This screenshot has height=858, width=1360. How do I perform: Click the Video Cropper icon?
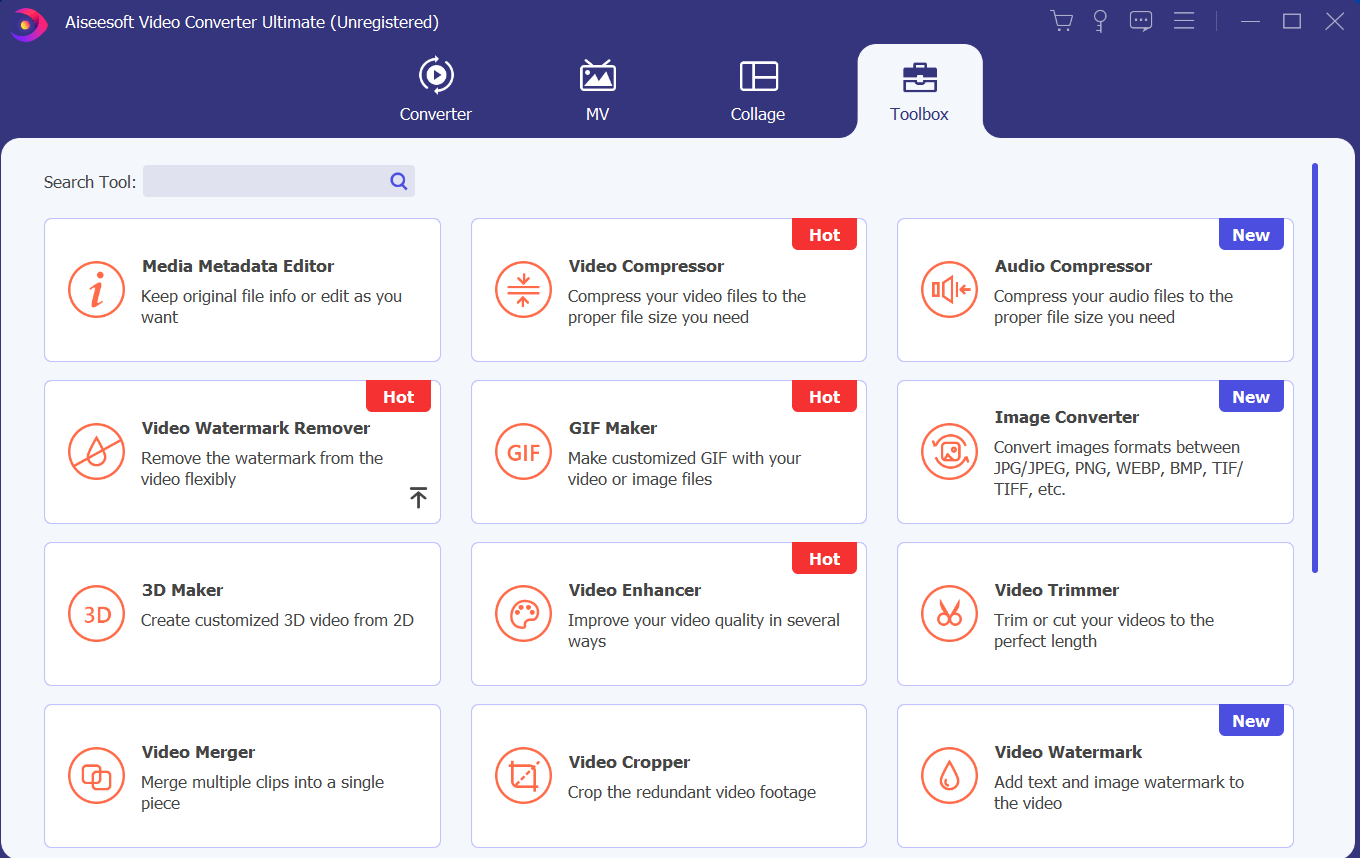pyautogui.click(x=523, y=776)
